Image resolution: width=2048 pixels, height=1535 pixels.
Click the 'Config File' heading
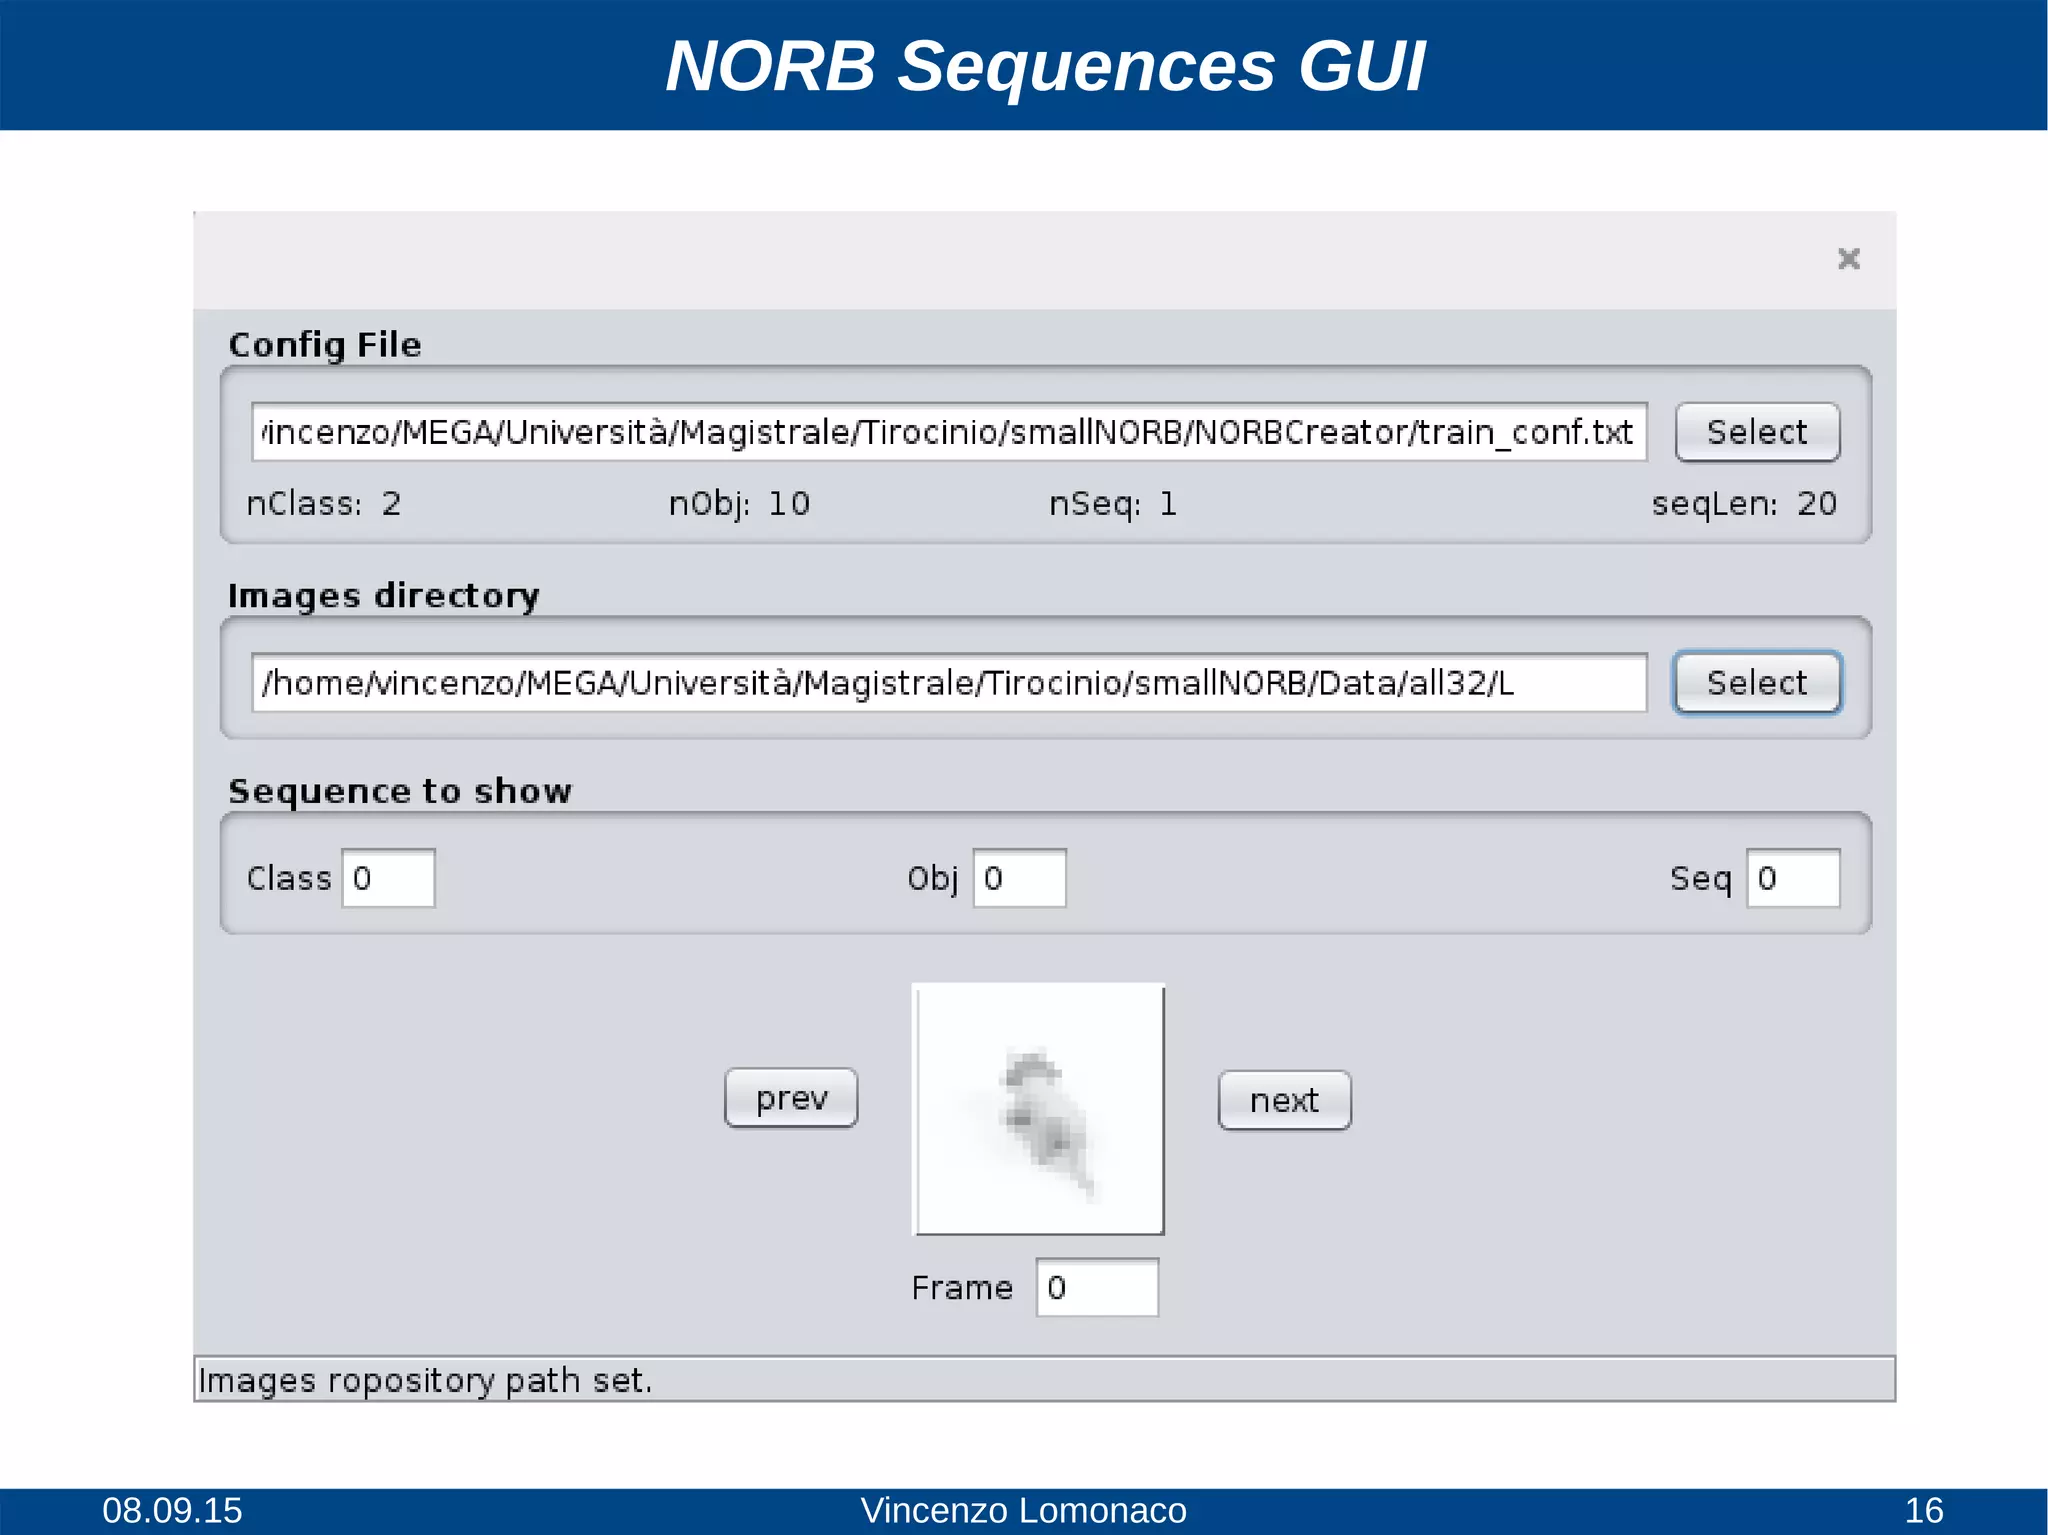325,345
